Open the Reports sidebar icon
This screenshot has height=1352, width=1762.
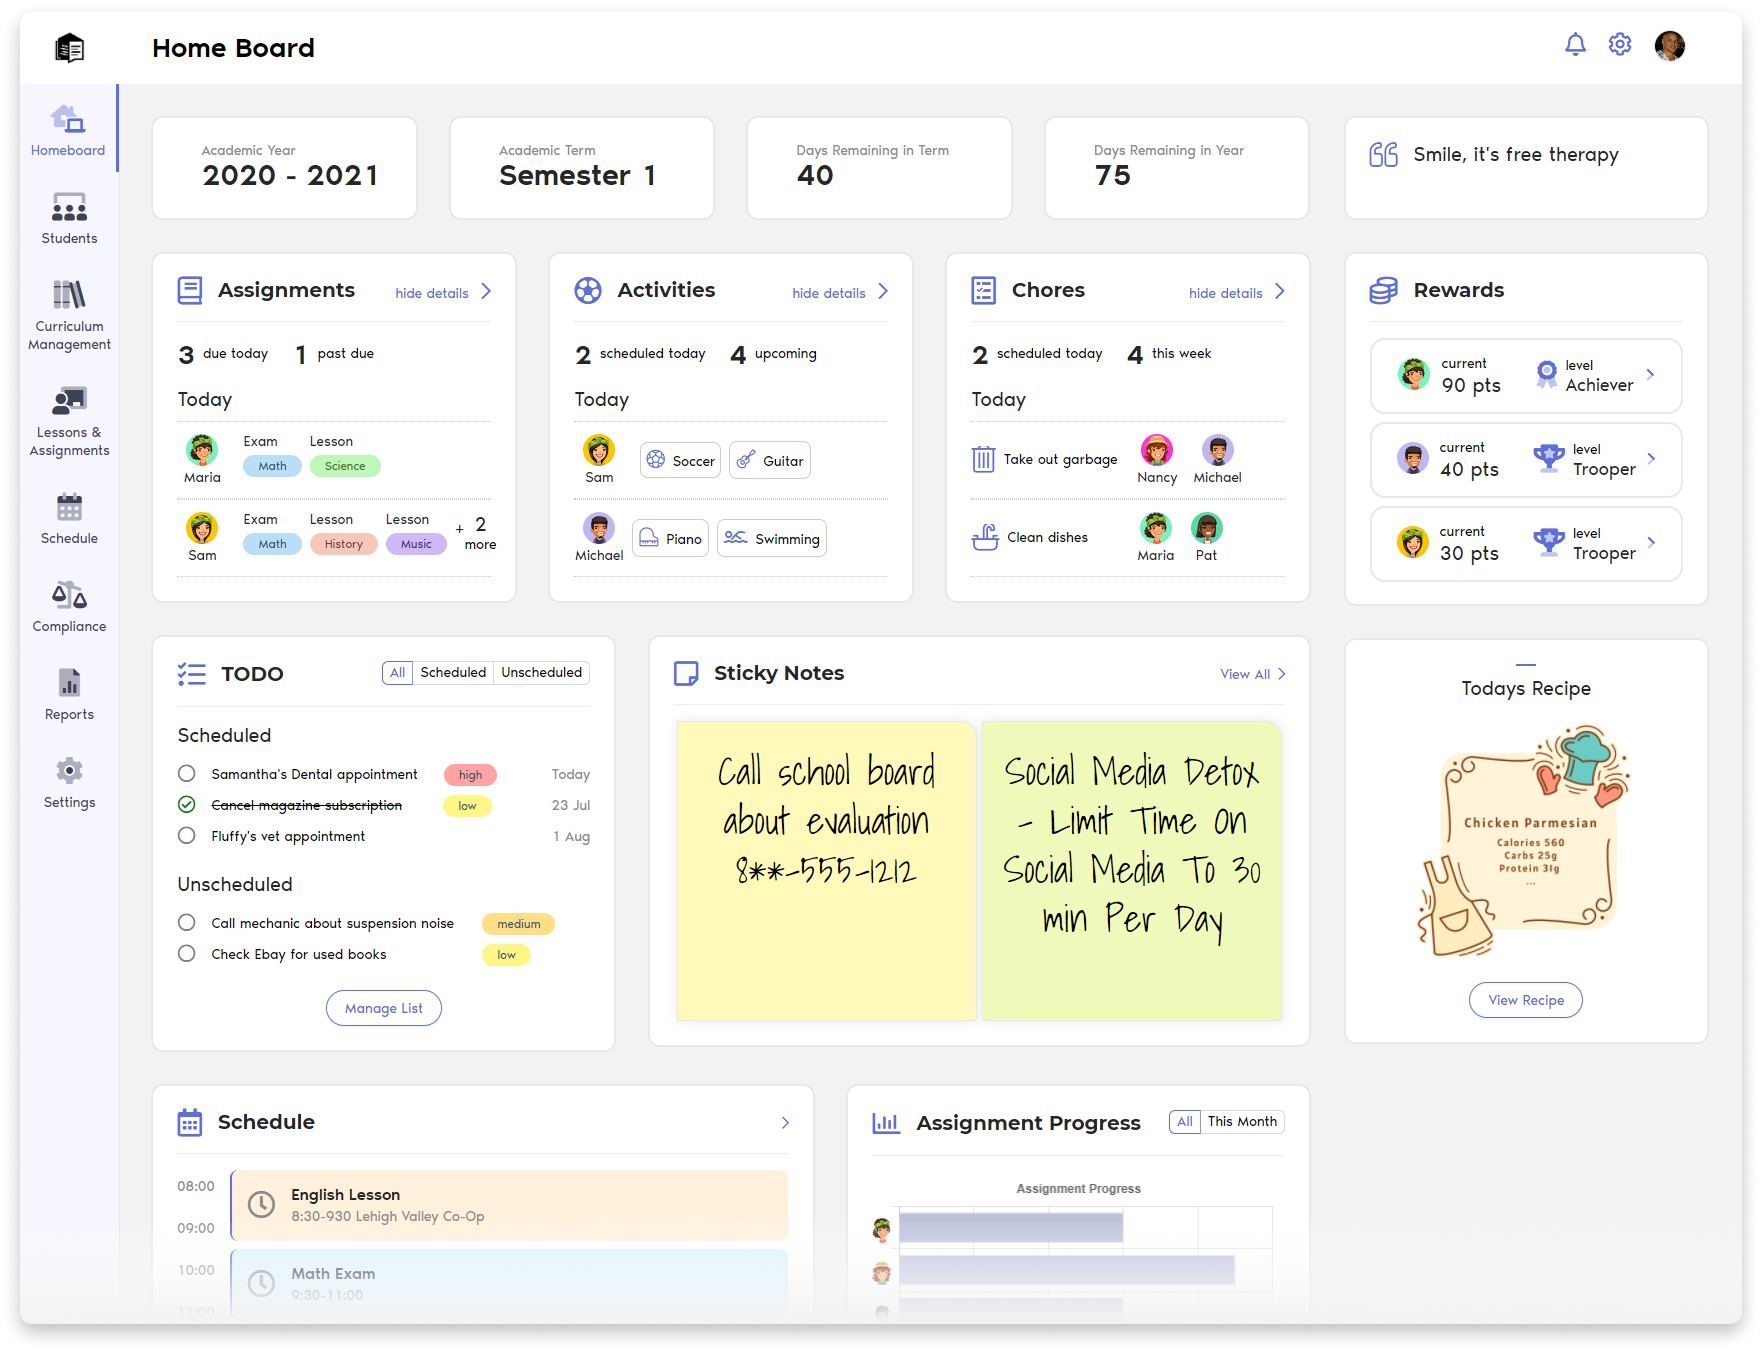[x=69, y=684]
